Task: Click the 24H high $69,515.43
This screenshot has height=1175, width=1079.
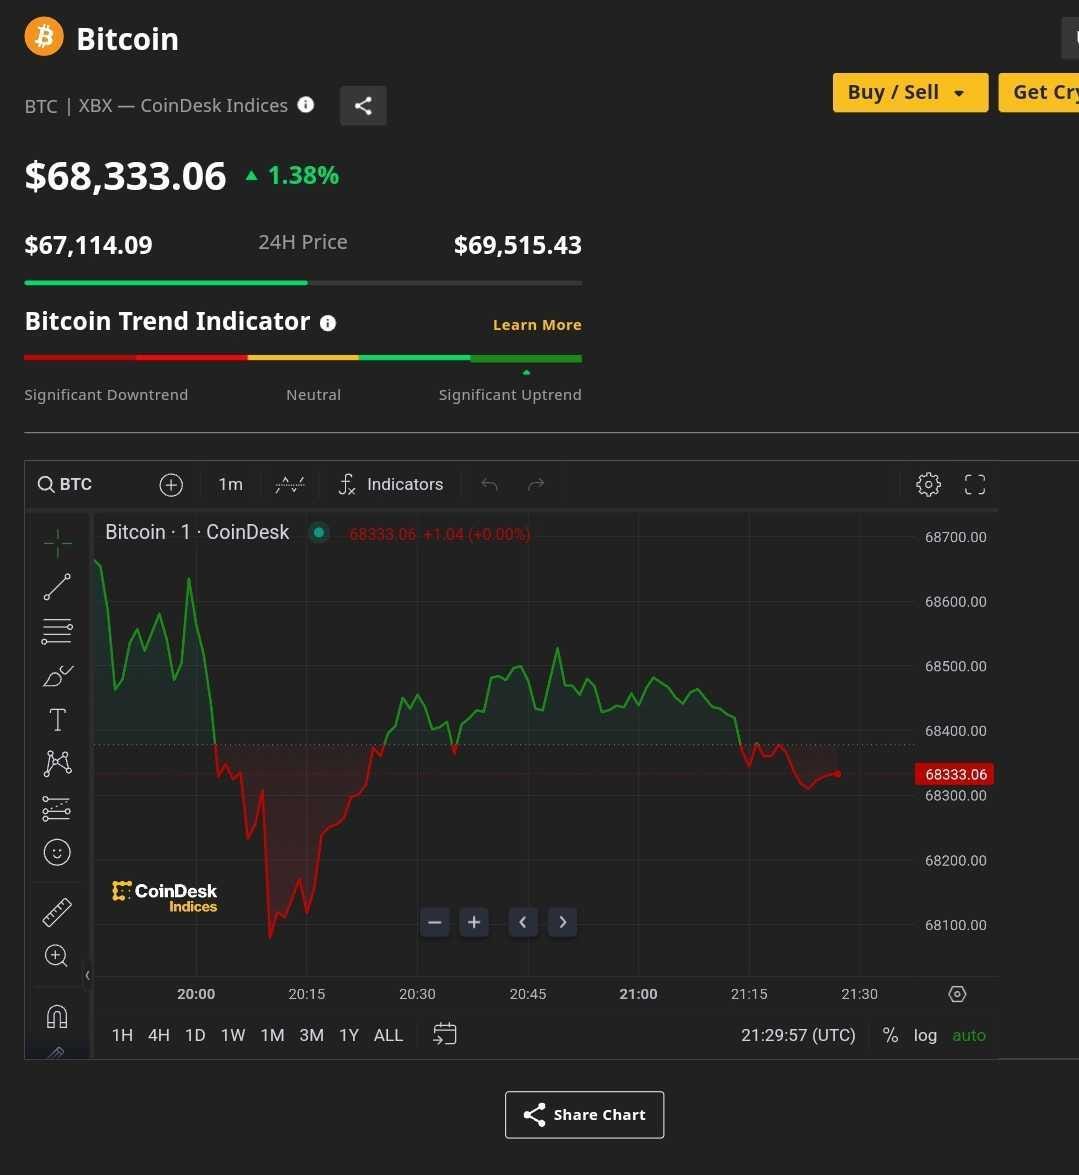Action: click(x=518, y=245)
